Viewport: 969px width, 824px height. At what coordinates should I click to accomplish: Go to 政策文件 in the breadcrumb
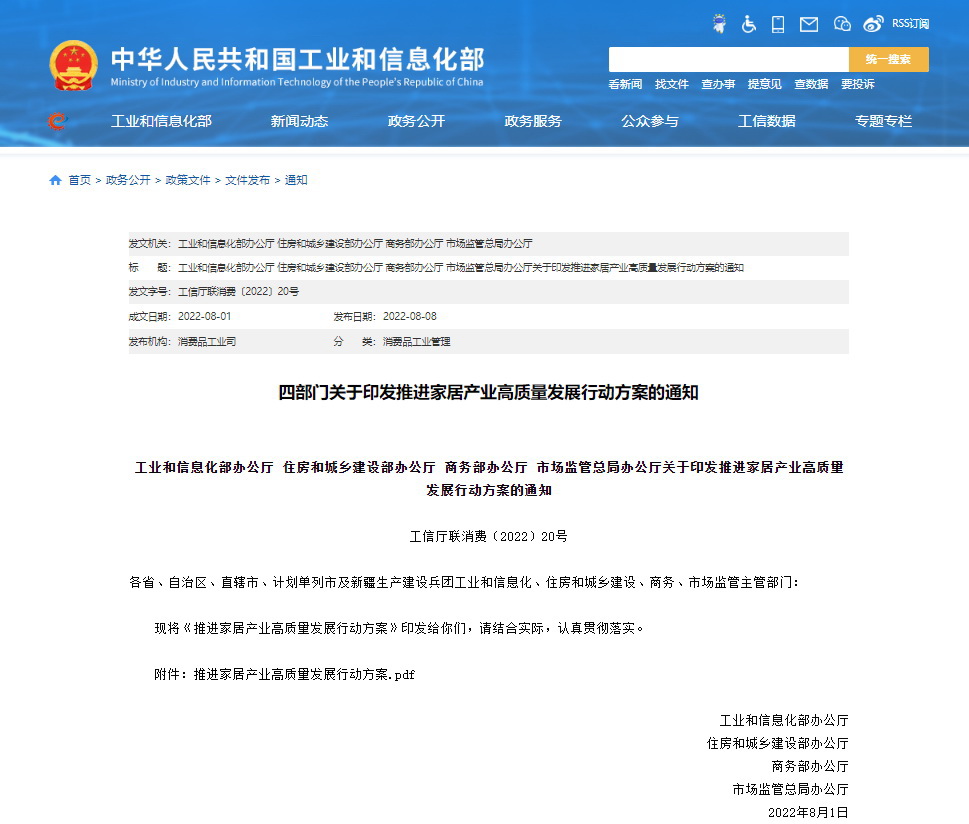pos(188,180)
